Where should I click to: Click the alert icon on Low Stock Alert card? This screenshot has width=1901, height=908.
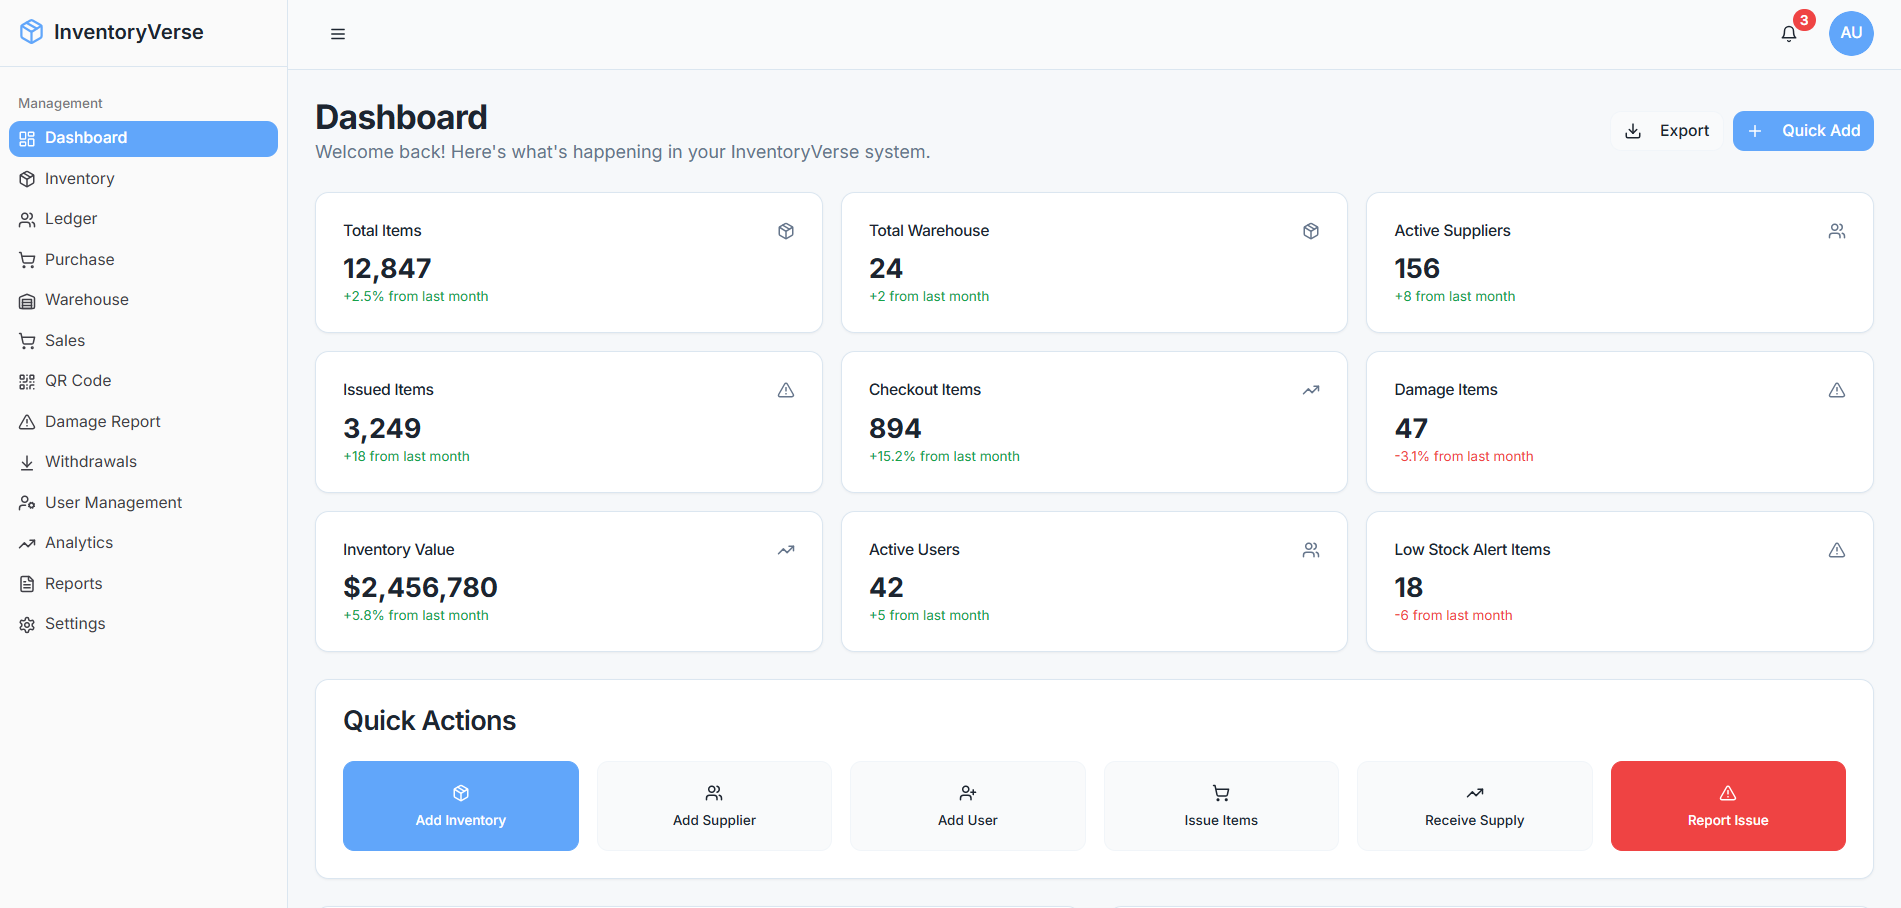(1836, 549)
